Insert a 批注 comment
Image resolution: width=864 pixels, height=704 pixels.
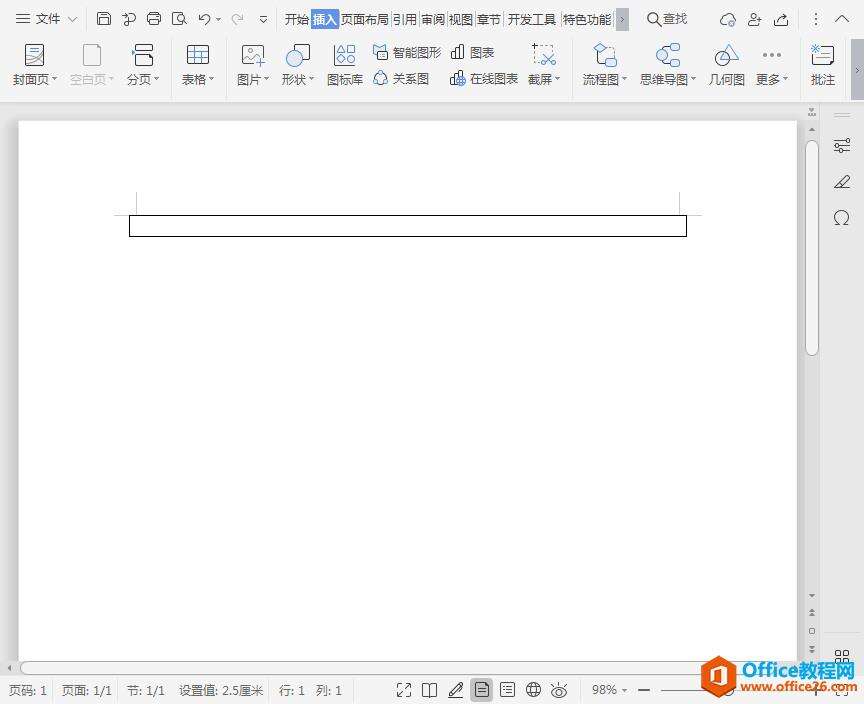tap(823, 64)
